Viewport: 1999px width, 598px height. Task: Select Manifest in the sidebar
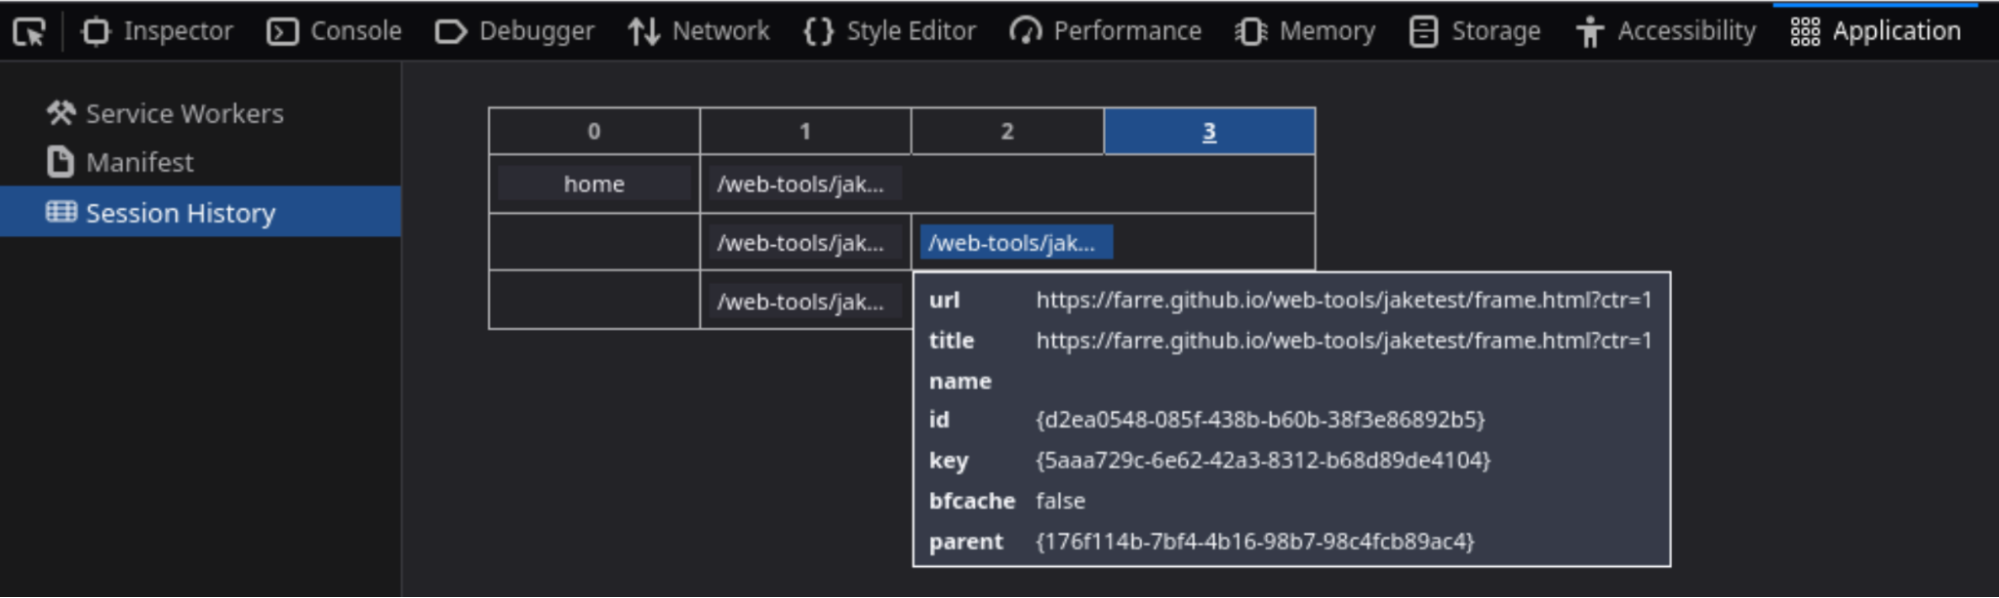[121, 162]
